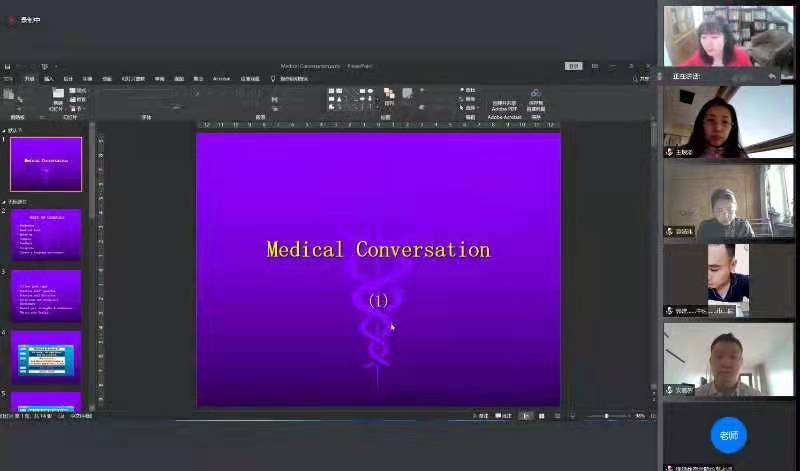The width and height of the screenshot is (800, 471).
Task: Open the Arrange tool in the ribbon
Action: pos(389,97)
